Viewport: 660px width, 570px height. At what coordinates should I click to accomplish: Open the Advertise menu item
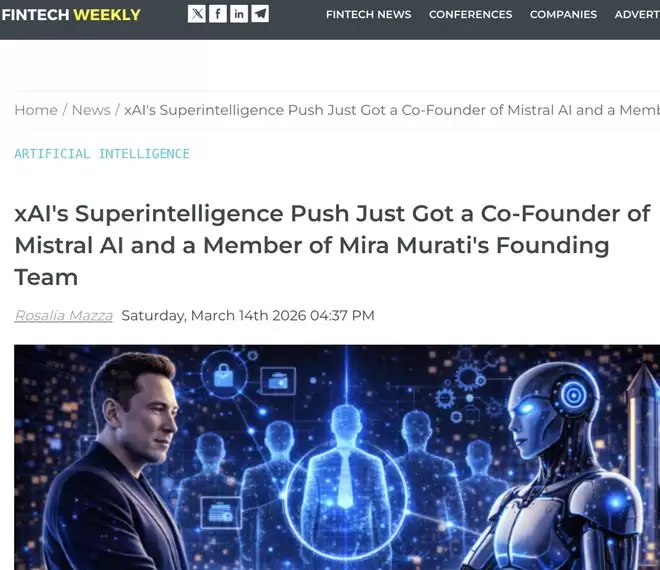(637, 14)
